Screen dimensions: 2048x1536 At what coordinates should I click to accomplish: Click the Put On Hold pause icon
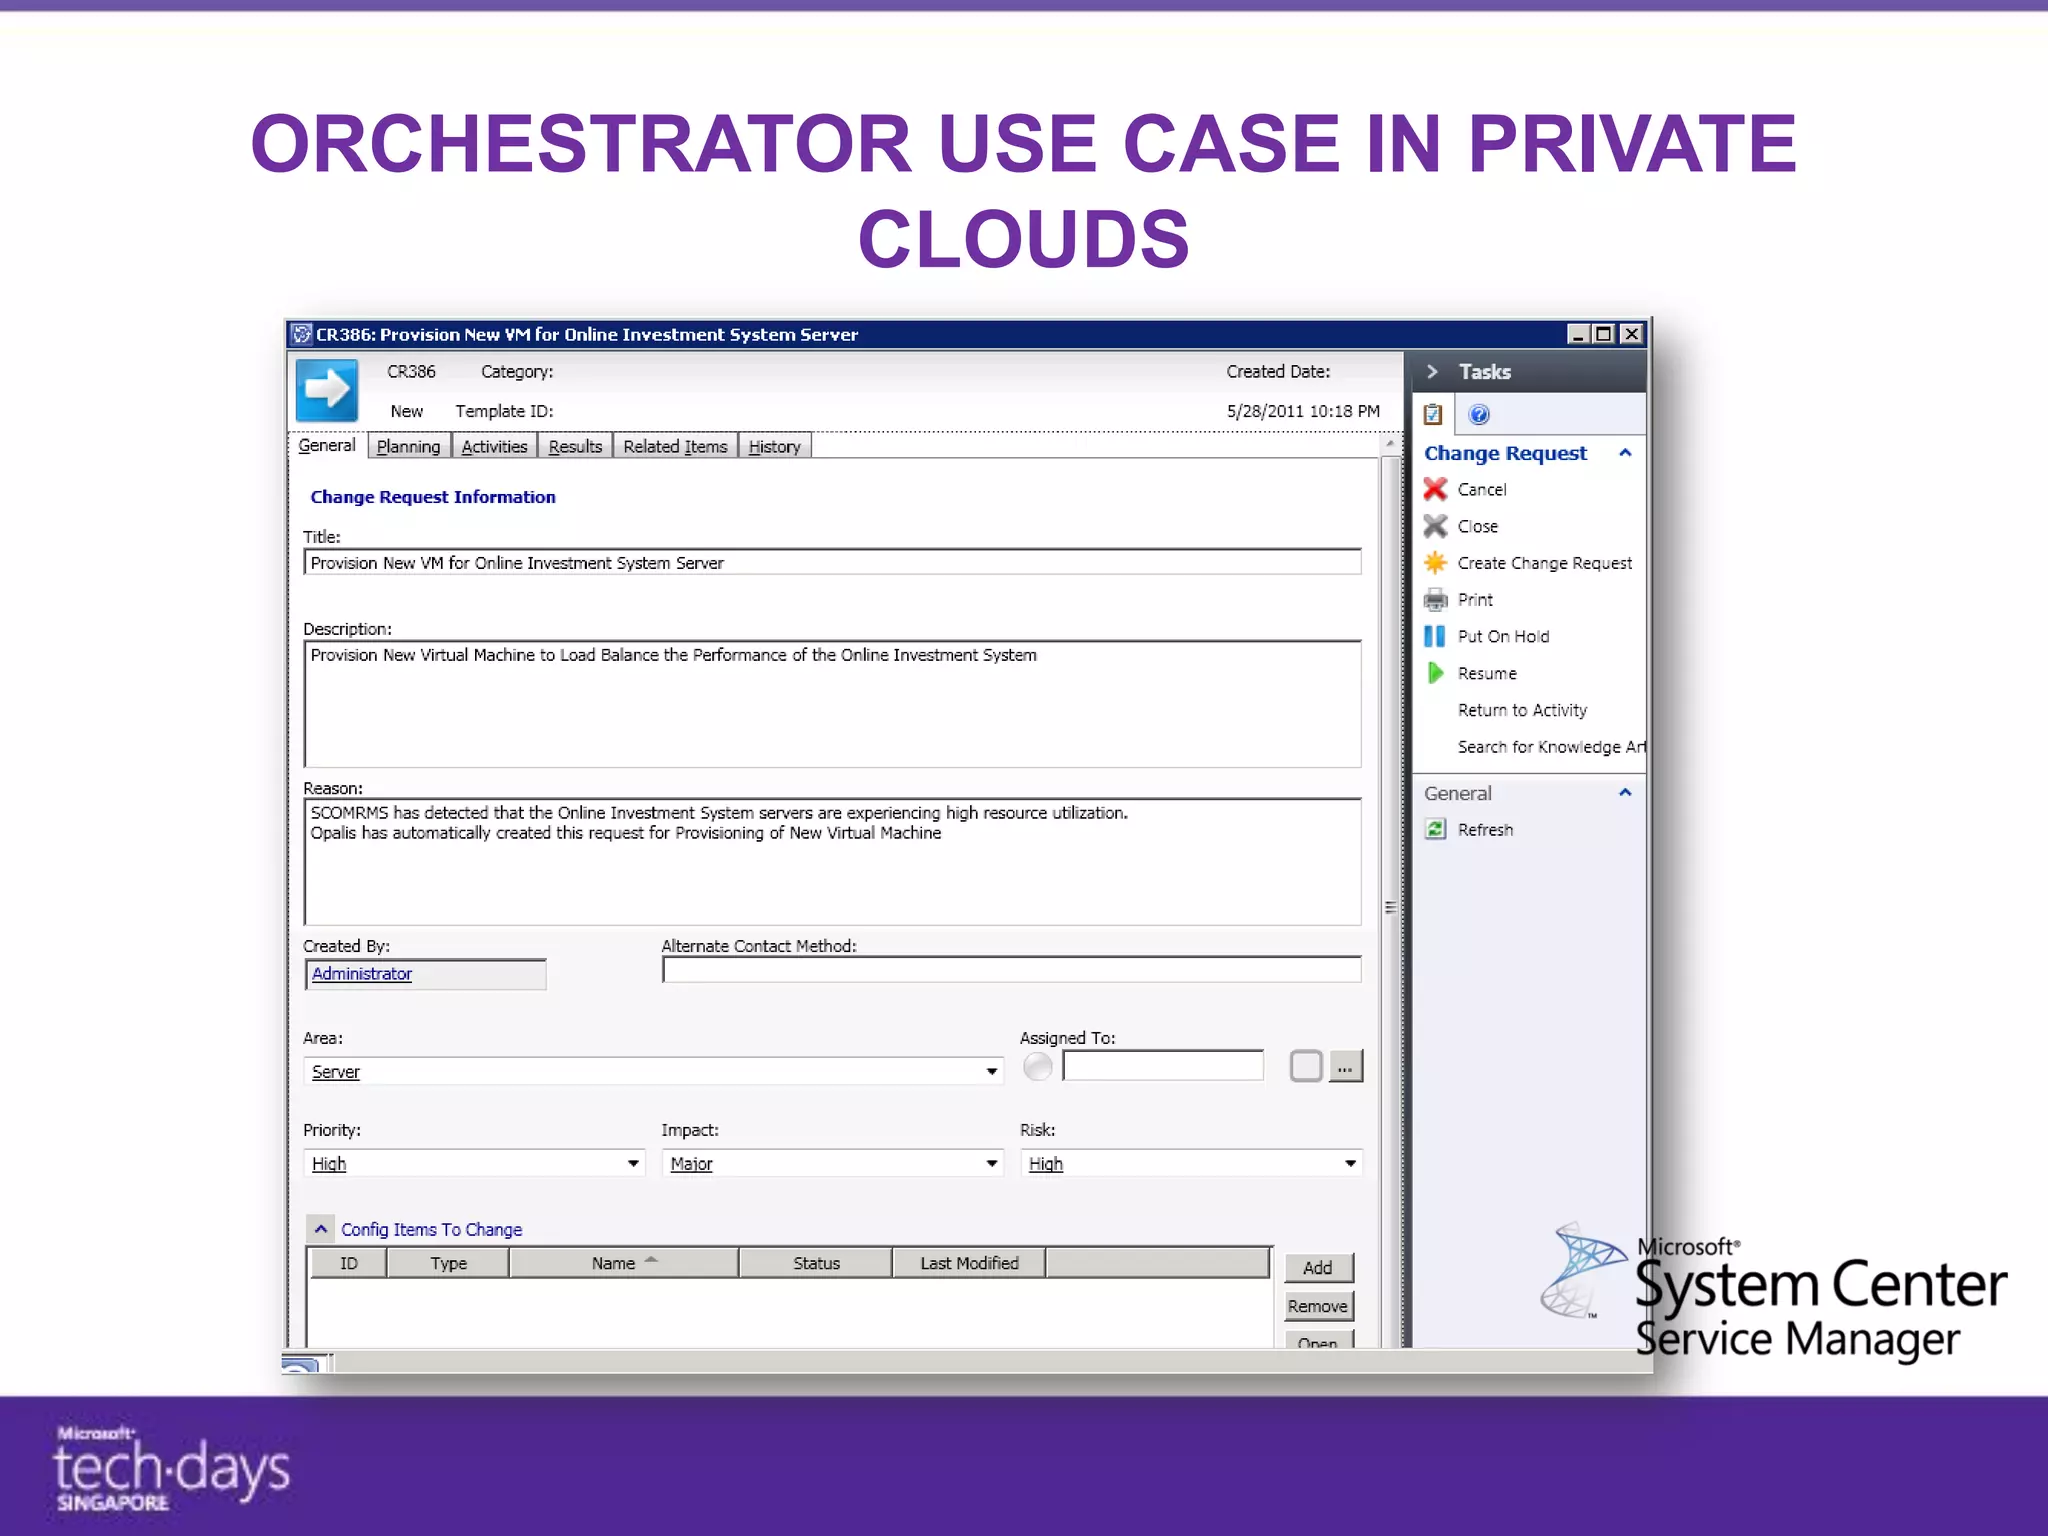(1434, 637)
